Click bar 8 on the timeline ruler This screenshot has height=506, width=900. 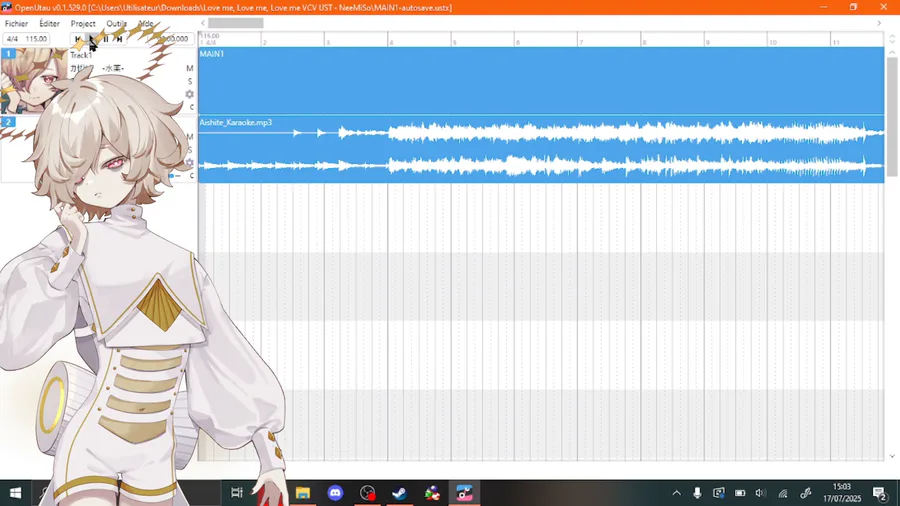[644, 42]
